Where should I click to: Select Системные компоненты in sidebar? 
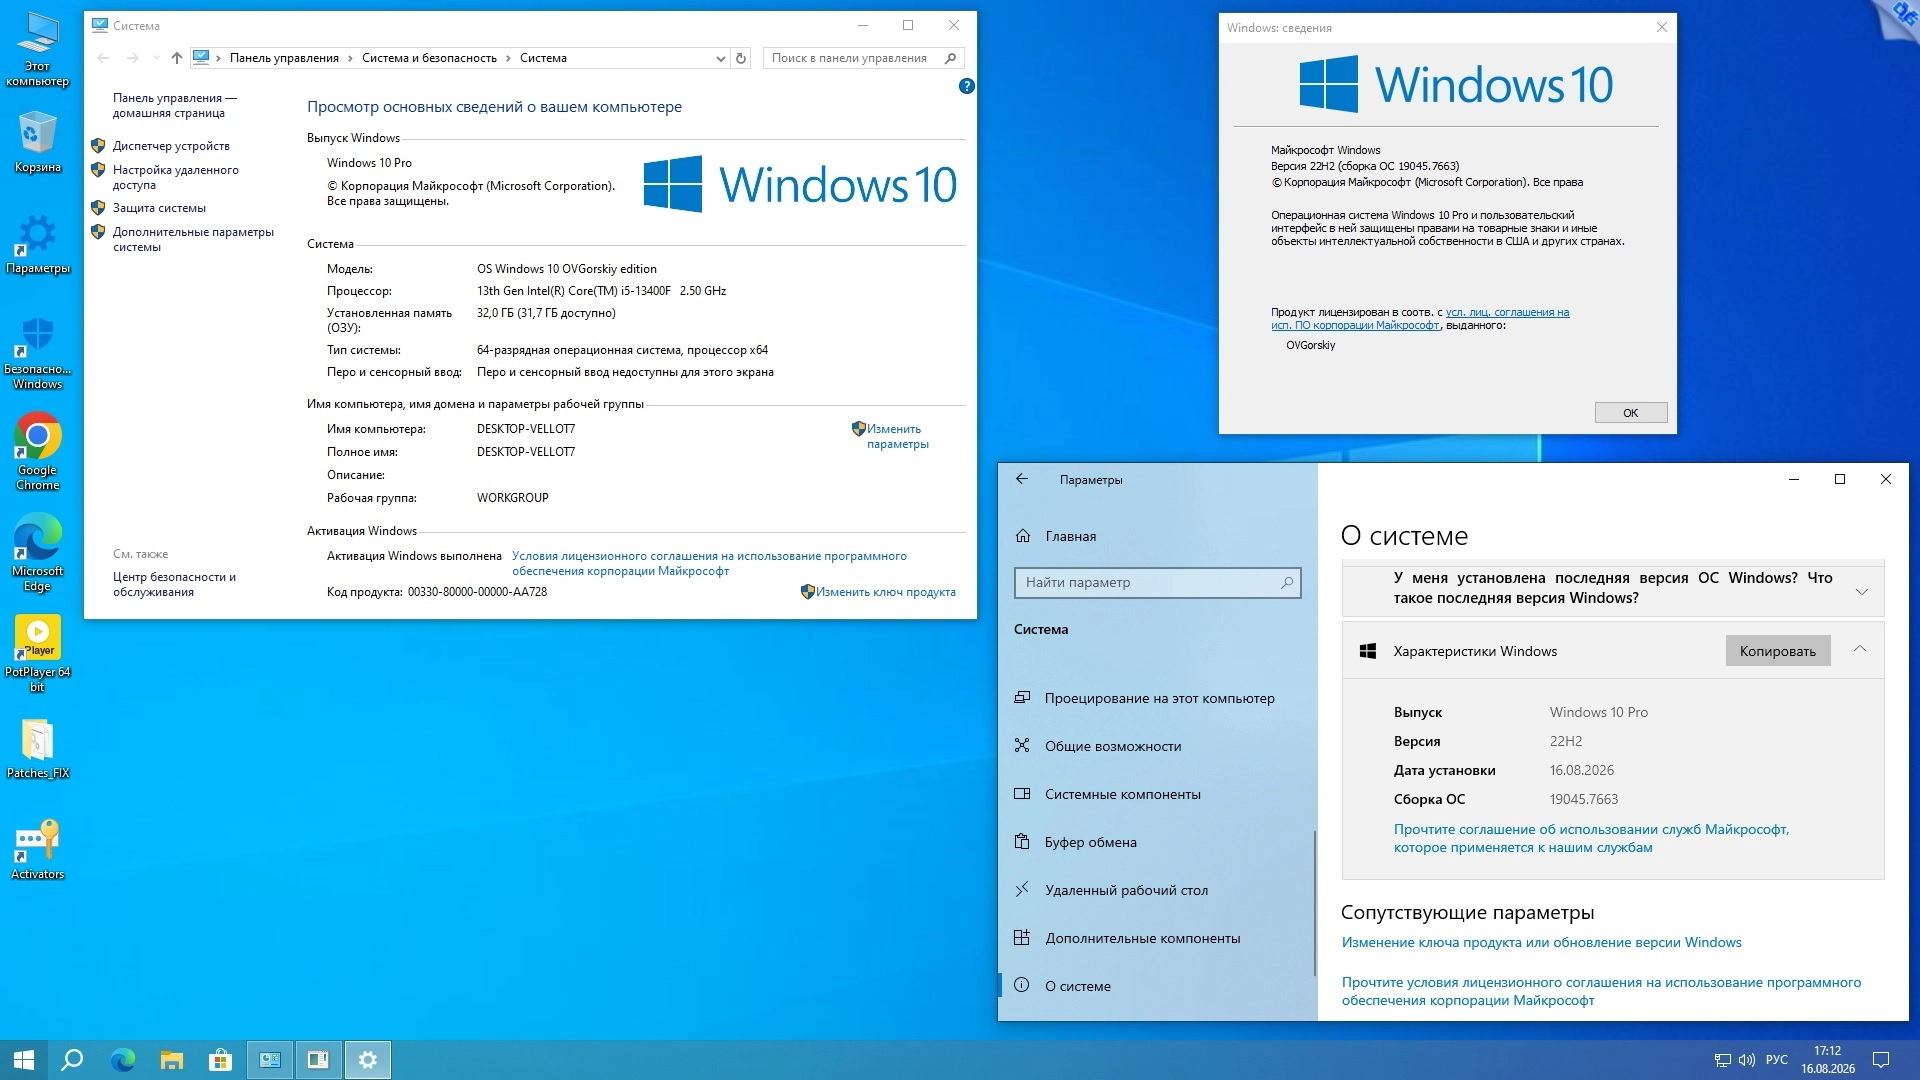pos(1157,794)
